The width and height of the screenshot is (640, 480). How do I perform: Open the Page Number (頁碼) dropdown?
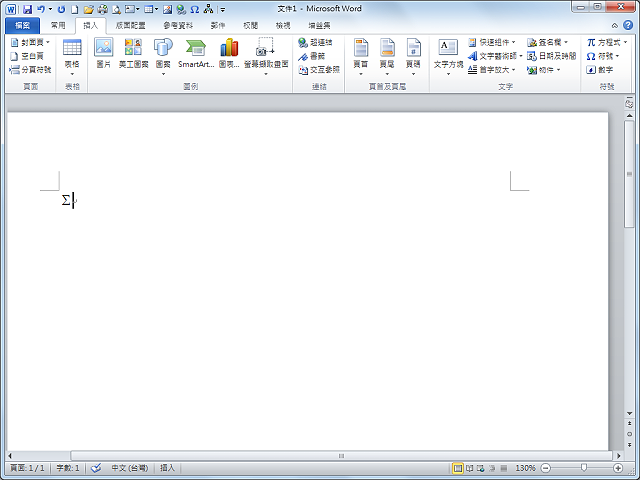(x=413, y=57)
